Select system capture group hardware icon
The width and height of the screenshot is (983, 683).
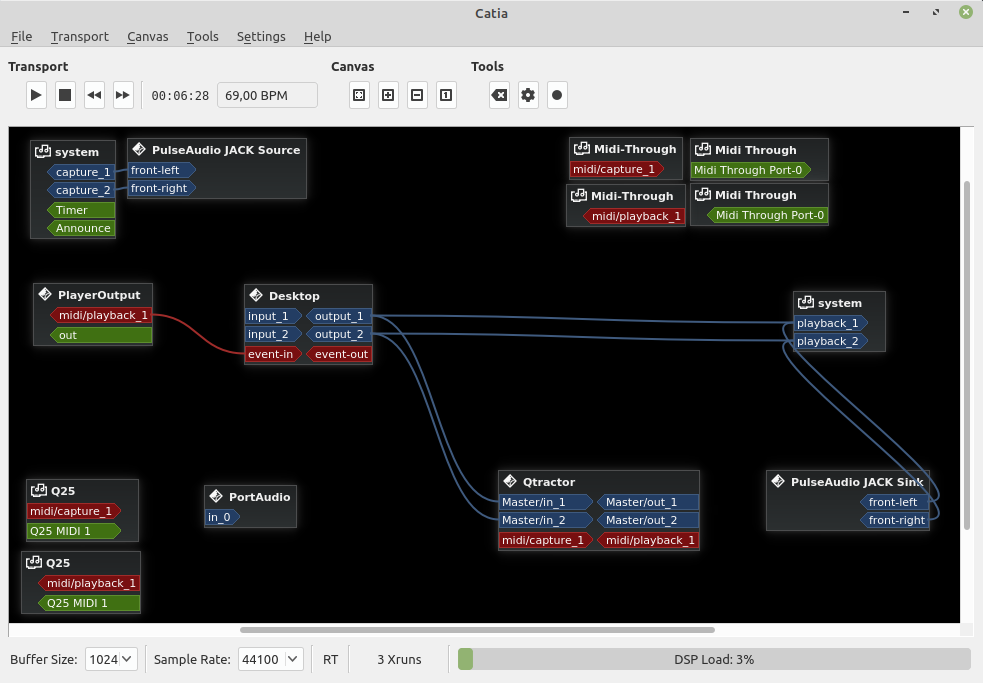pyautogui.click(x=43, y=151)
